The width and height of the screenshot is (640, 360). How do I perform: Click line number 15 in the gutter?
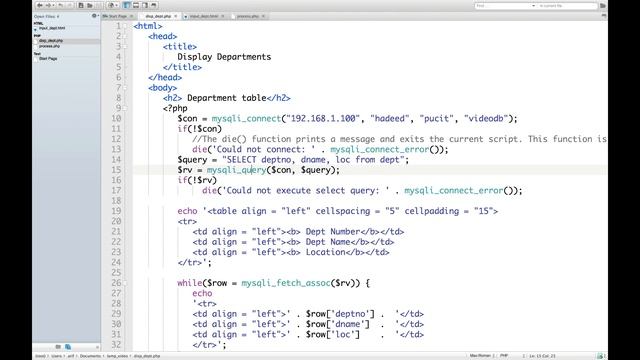point(116,170)
